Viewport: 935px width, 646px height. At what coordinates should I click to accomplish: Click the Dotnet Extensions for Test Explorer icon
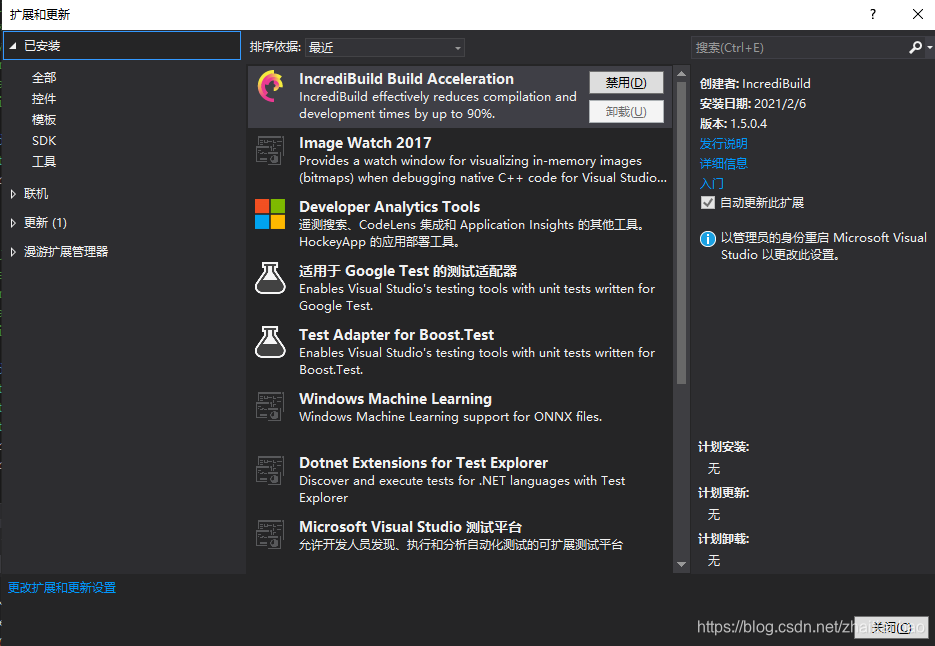[x=270, y=470]
